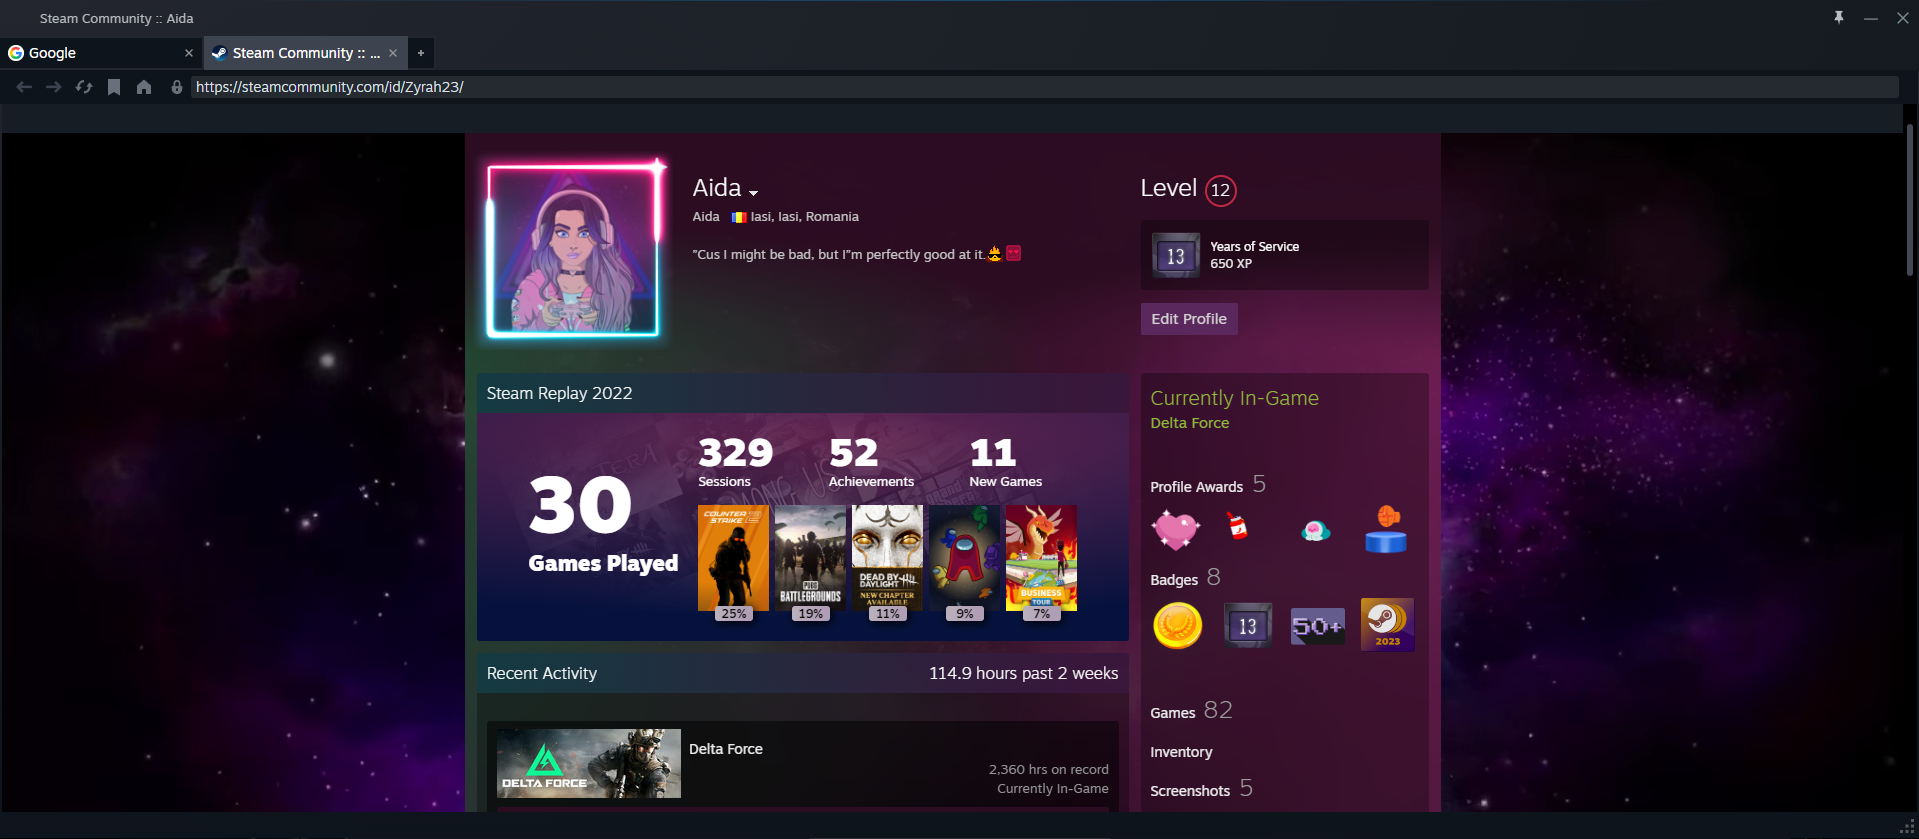This screenshot has width=1919, height=839.
Task: Close the Google tab
Action: [189, 53]
